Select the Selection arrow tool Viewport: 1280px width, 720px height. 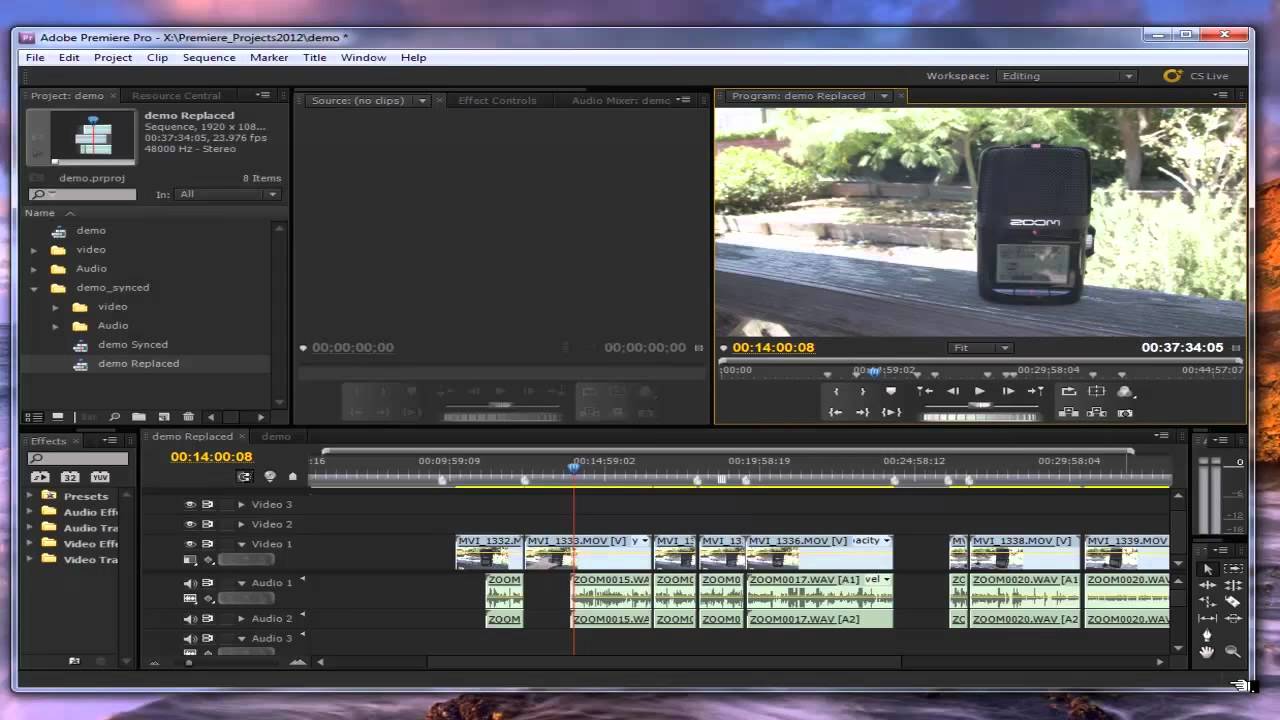[x=1207, y=568]
